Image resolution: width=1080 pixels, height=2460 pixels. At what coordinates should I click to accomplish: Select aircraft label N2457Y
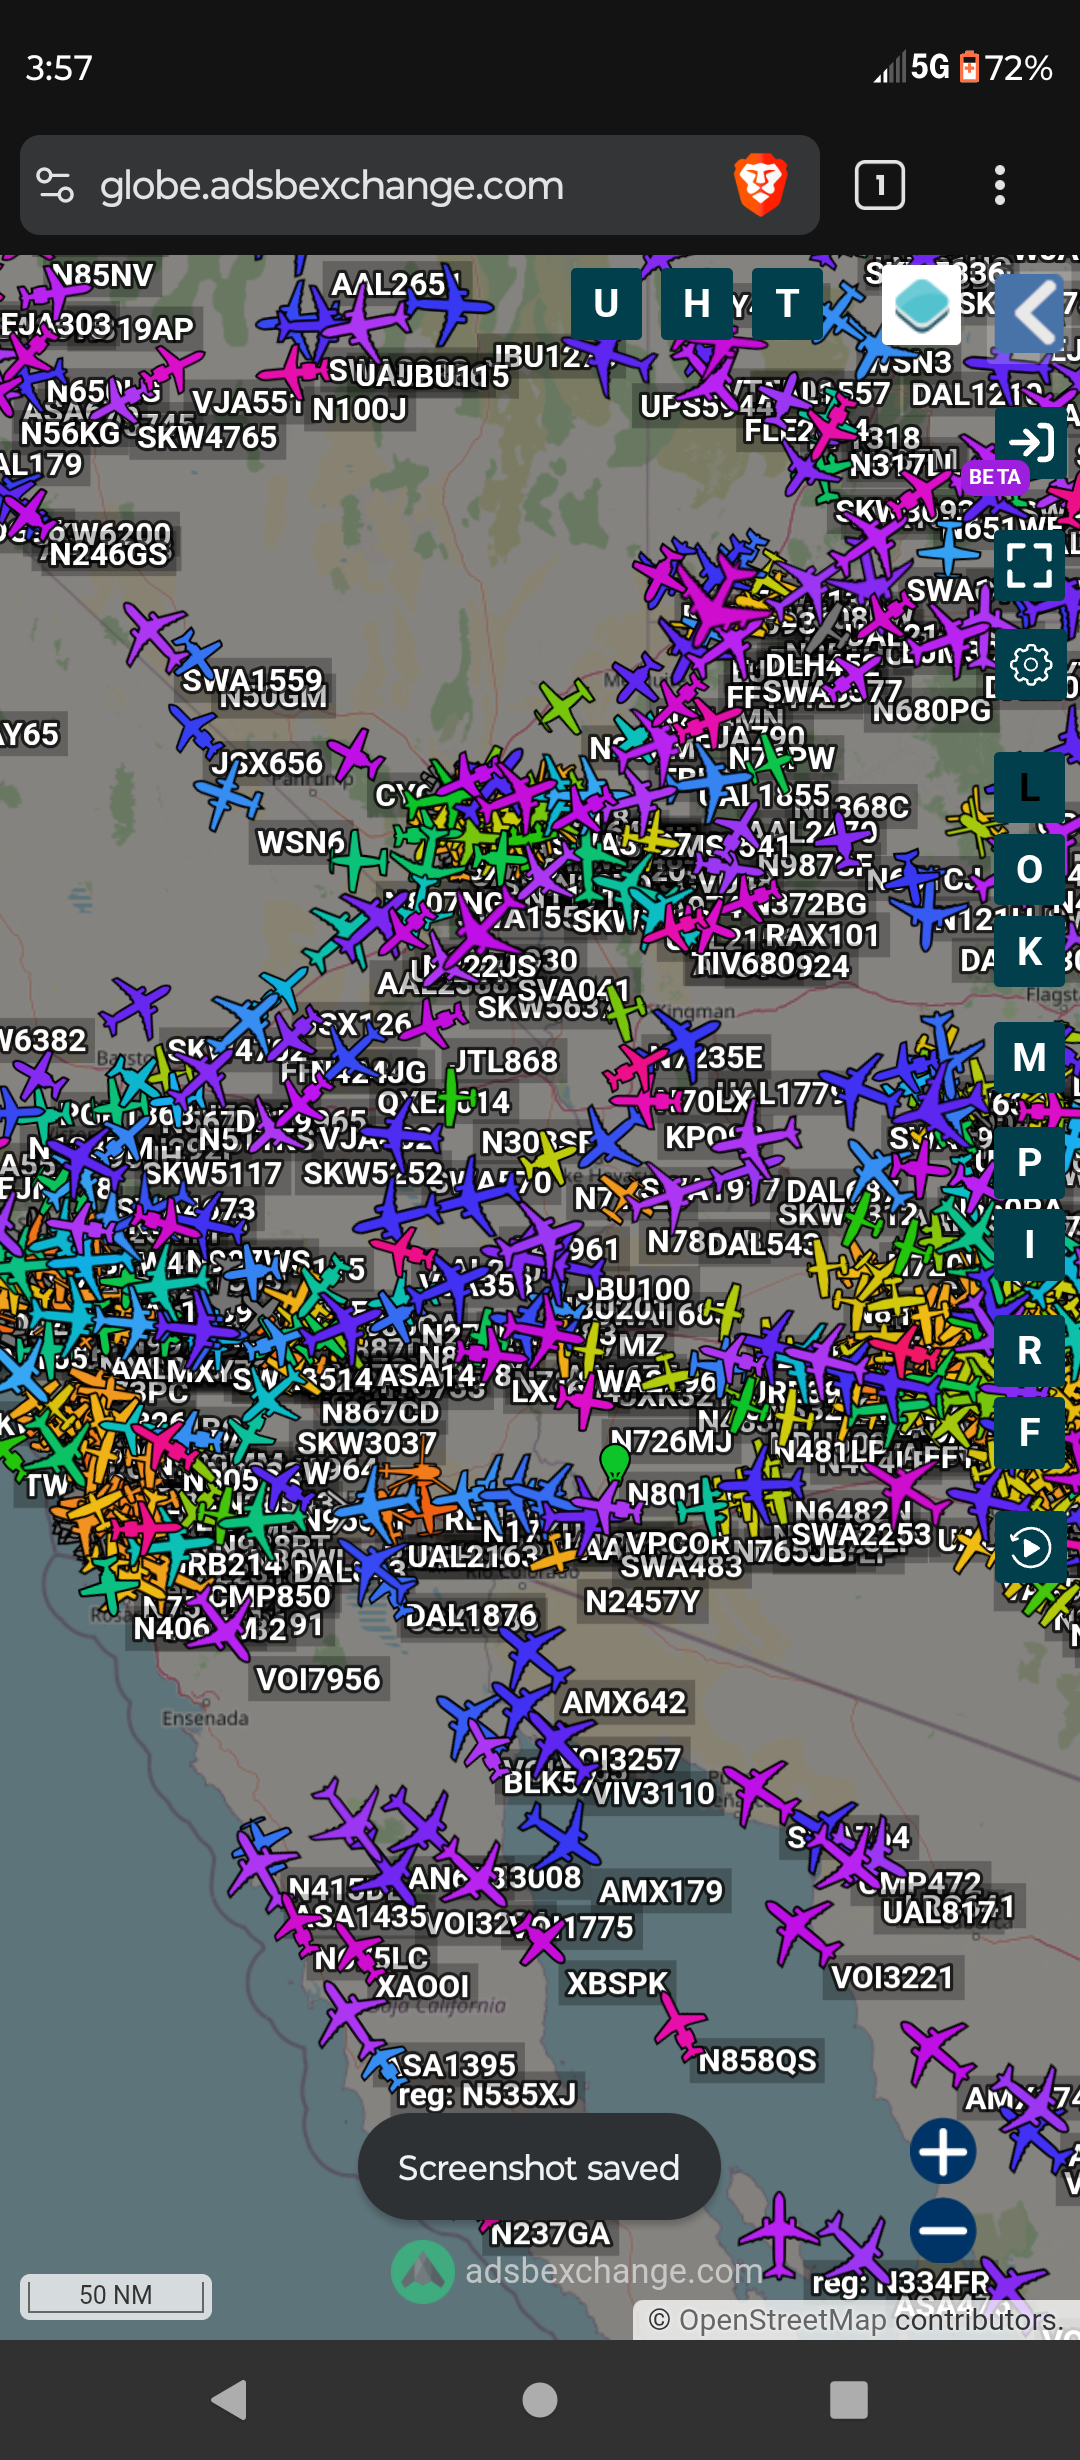click(643, 1602)
